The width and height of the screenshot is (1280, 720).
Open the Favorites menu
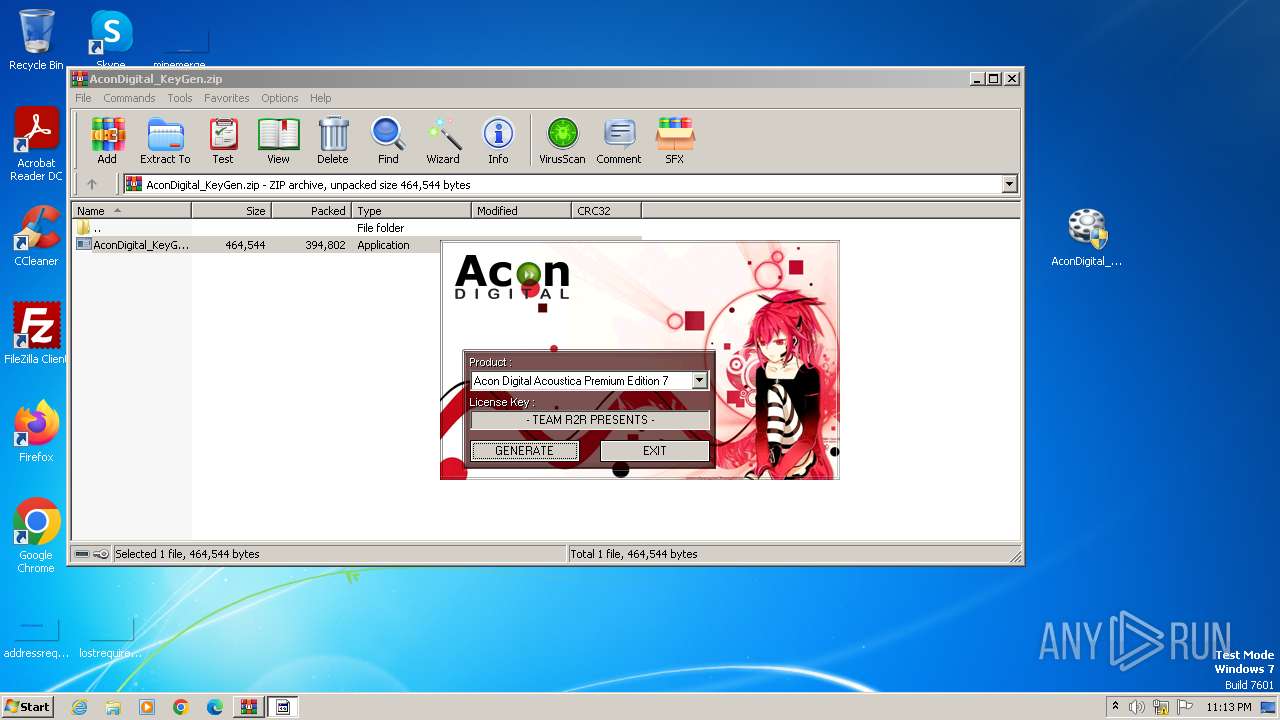[x=227, y=98]
